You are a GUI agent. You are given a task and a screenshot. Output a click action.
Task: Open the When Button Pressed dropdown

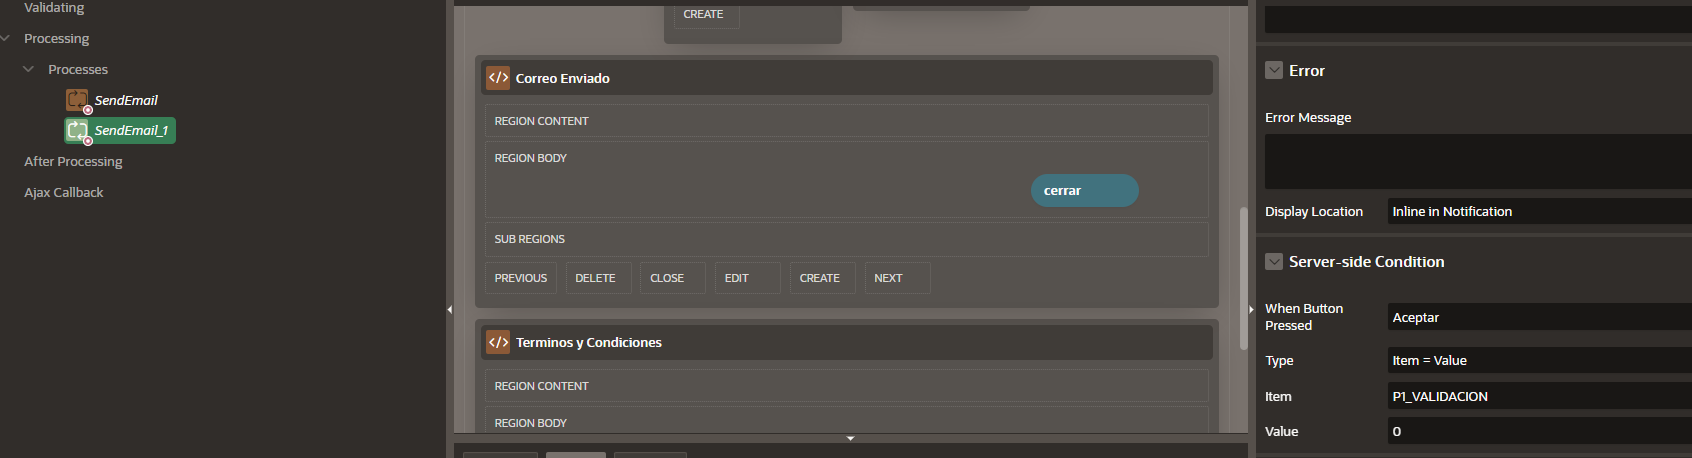coord(1538,318)
